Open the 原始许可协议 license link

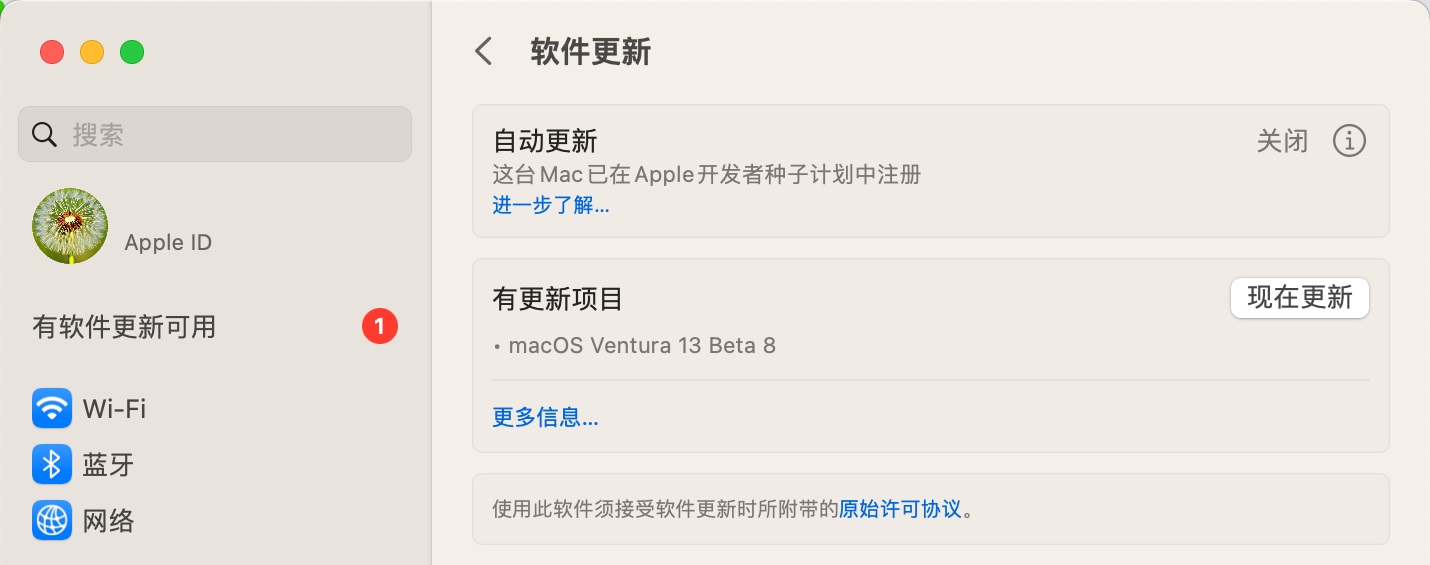[x=900, y=509]
